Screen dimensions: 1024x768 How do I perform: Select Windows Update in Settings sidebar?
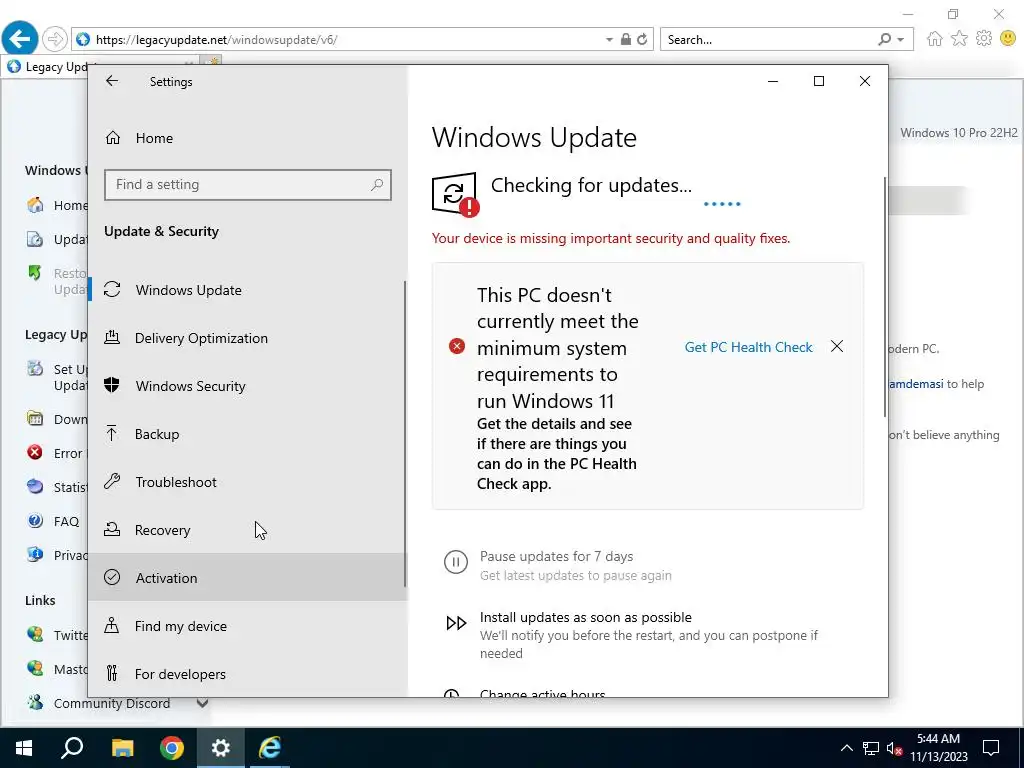coord(248,290)
